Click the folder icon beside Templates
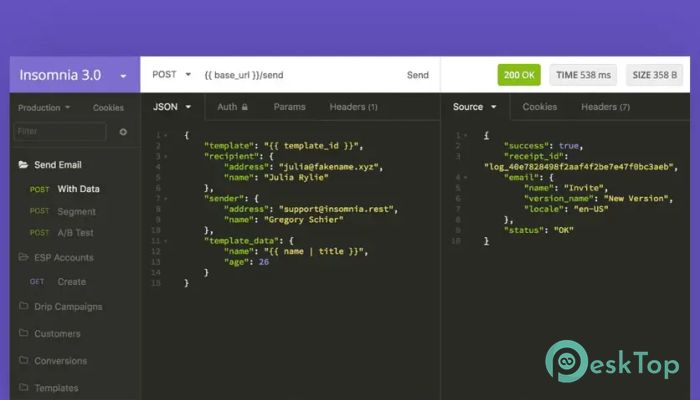This screenshot has width=700, height=400. pos(24,387)
